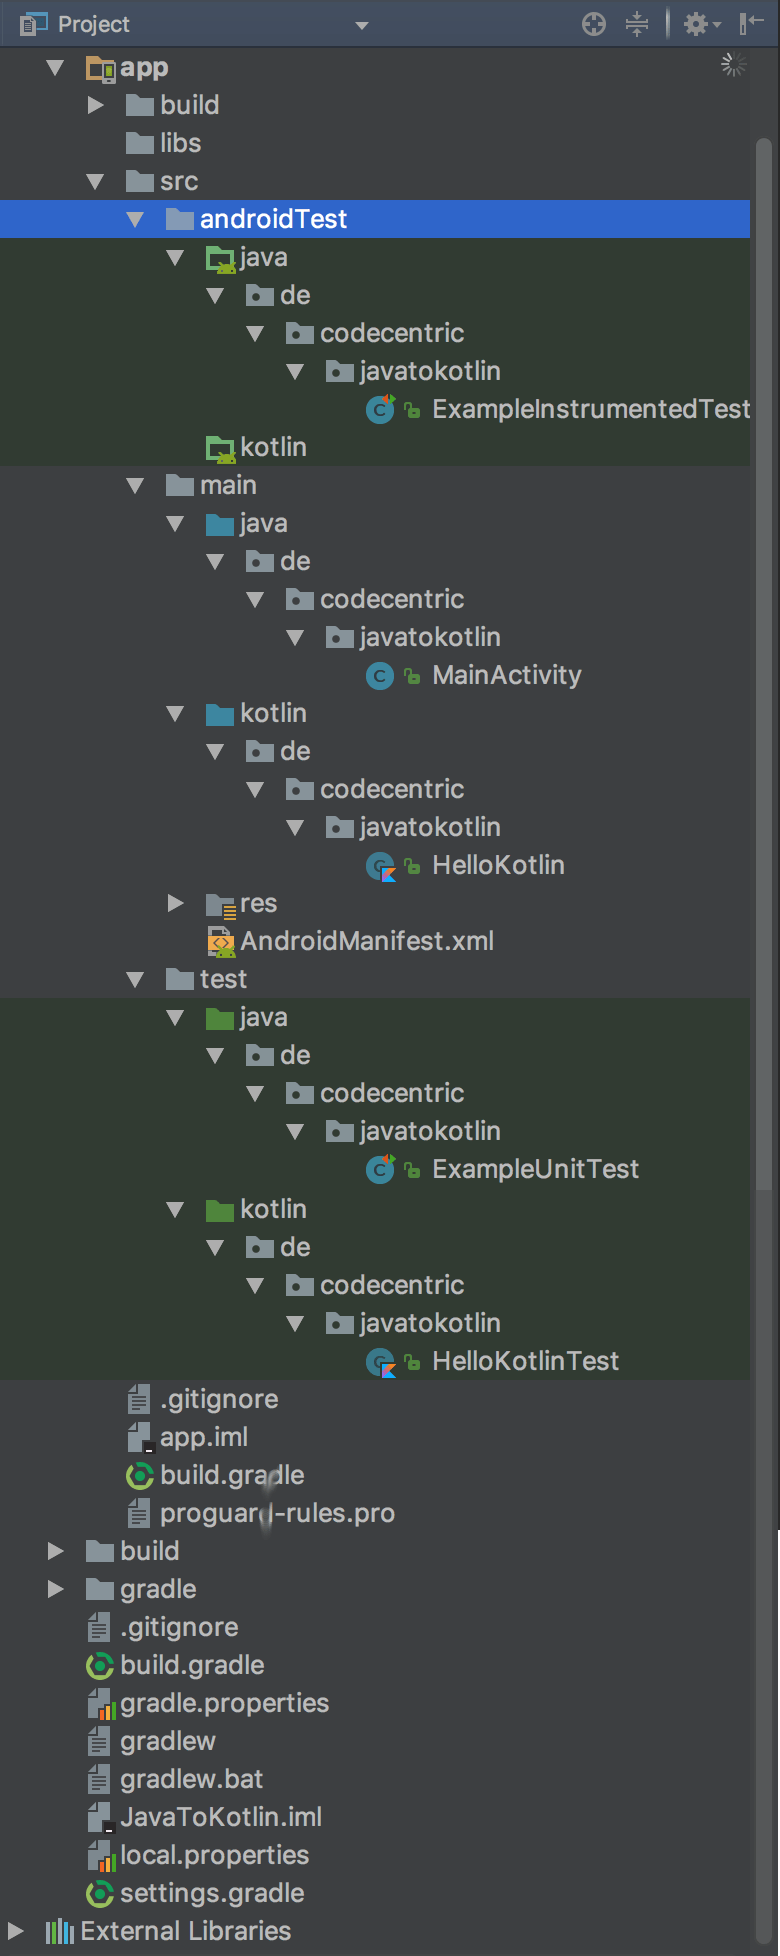Click the scroll from source crosshair icon
The image size is (780, 1956).
point(594,24)
